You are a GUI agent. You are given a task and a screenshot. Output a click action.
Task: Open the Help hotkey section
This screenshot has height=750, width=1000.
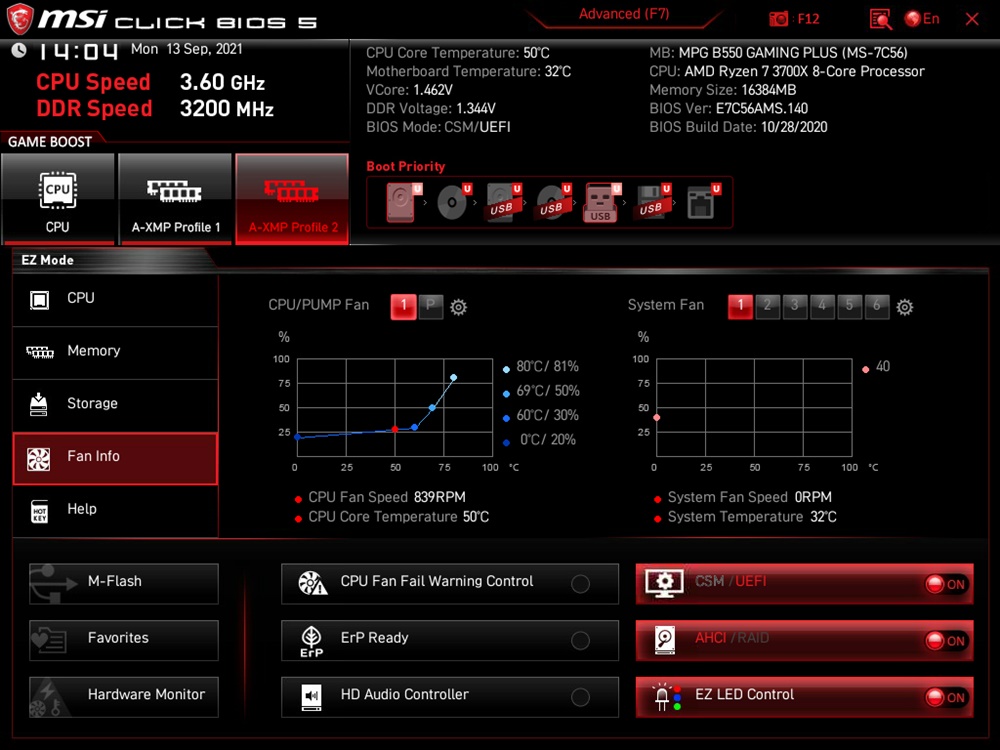115,510
